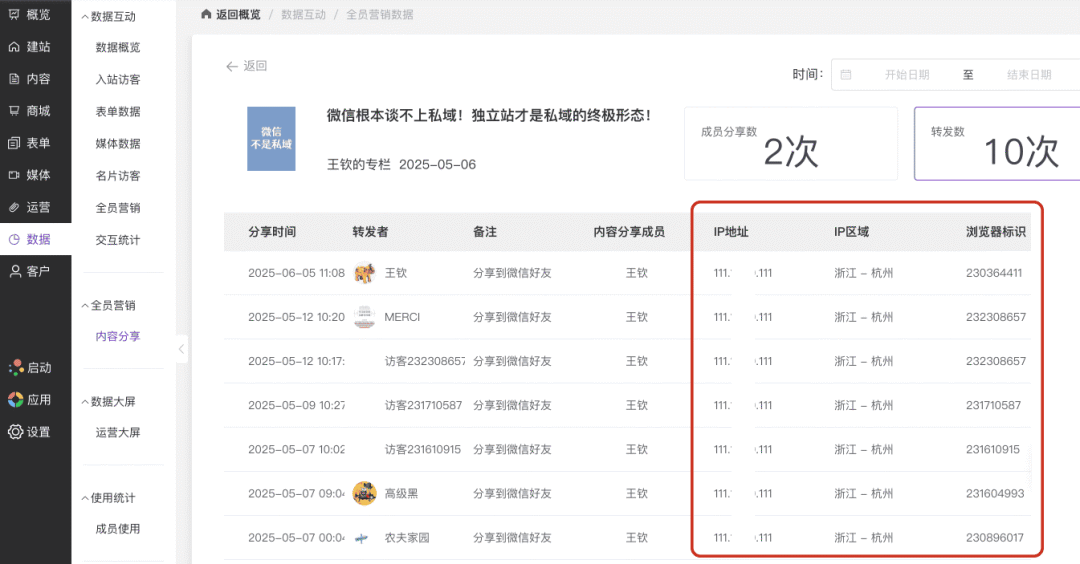The image size is (1080, 564).
Task: Open 数据概览 submenu item
Action: (x=118, y=47)
